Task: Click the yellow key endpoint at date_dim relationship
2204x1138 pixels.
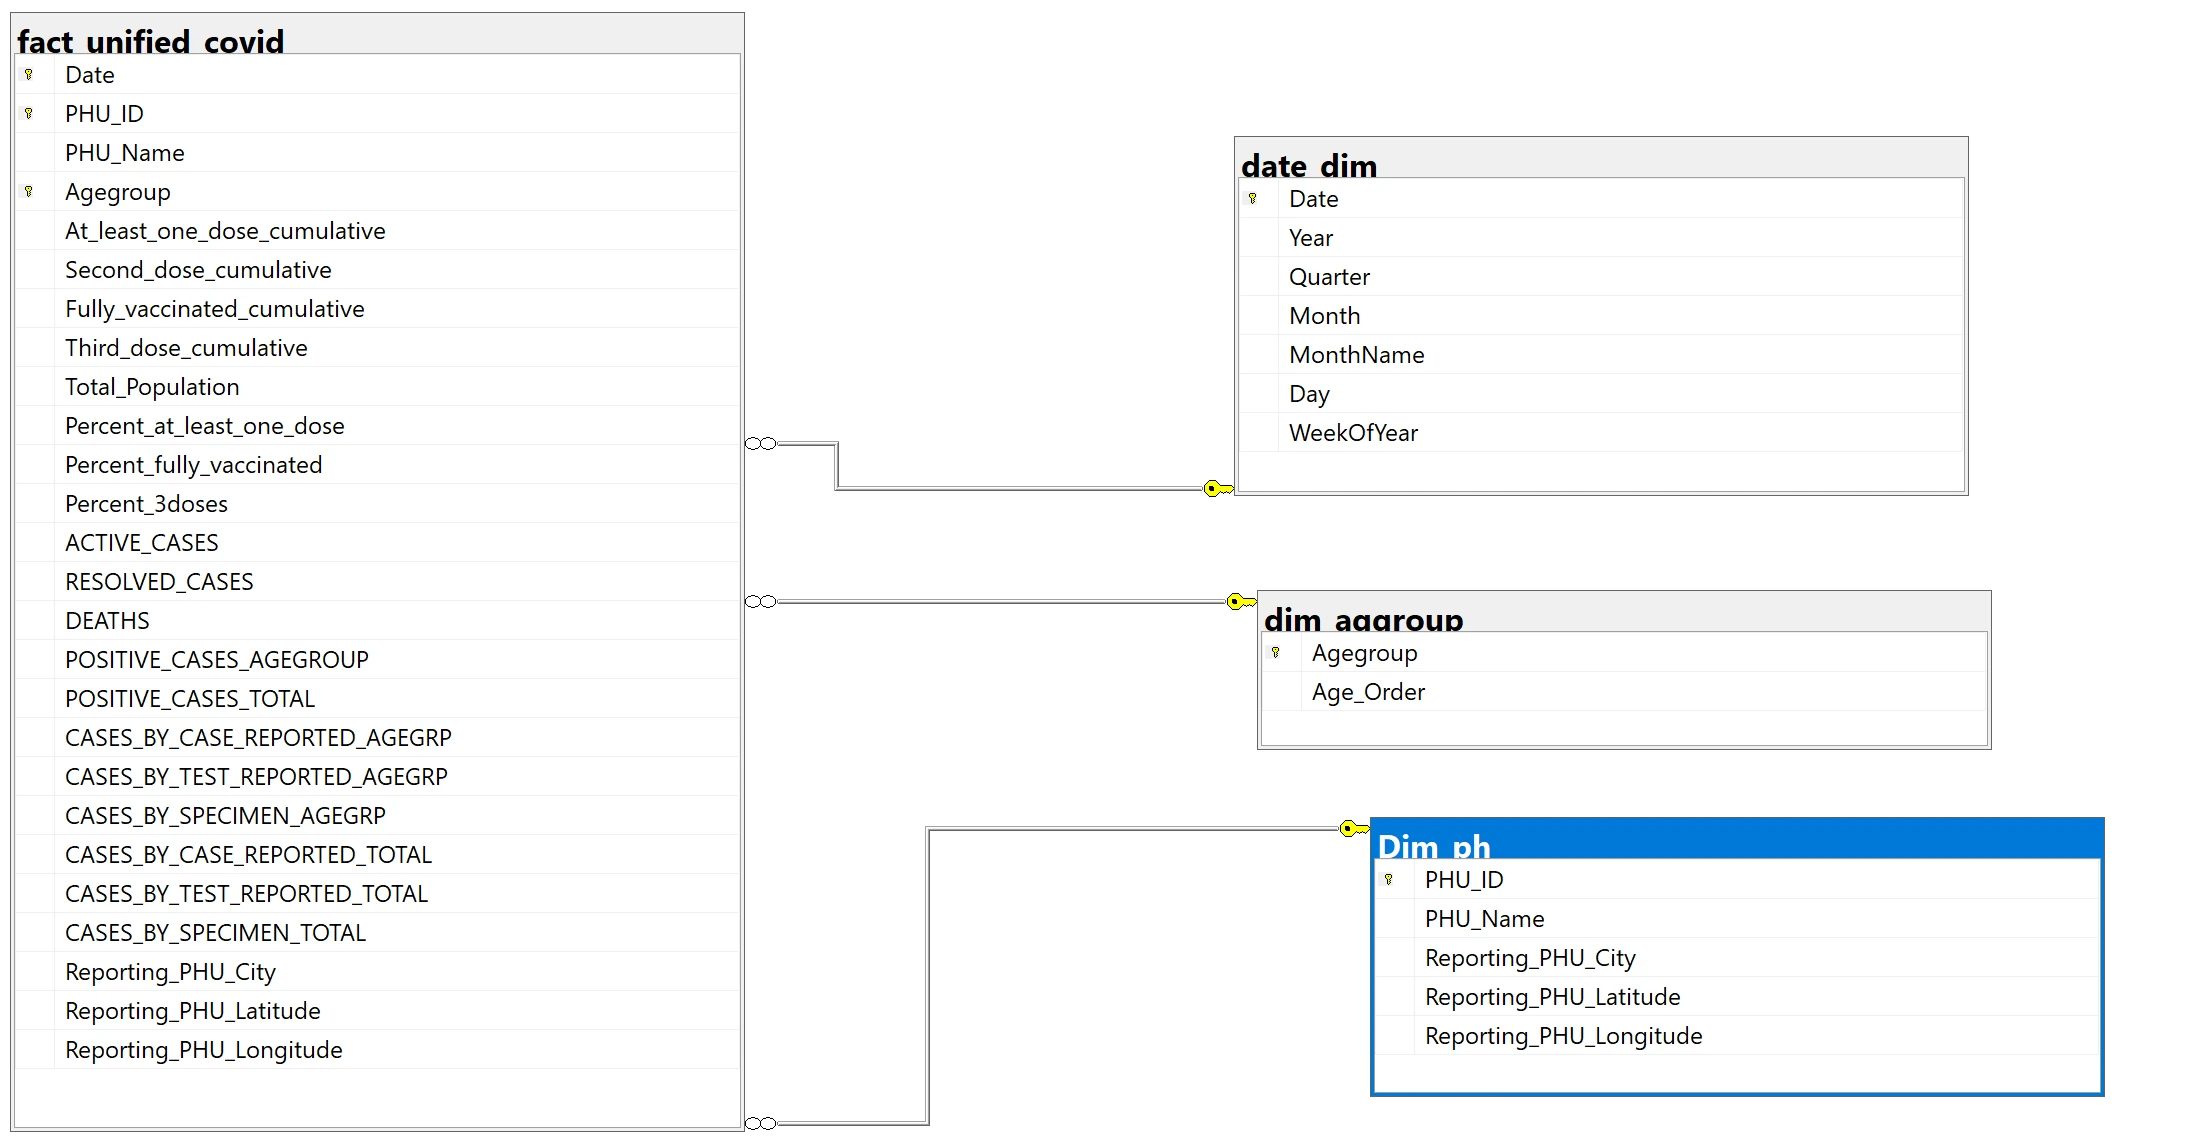Action: pyautogui.click(x=1218, y=489)
